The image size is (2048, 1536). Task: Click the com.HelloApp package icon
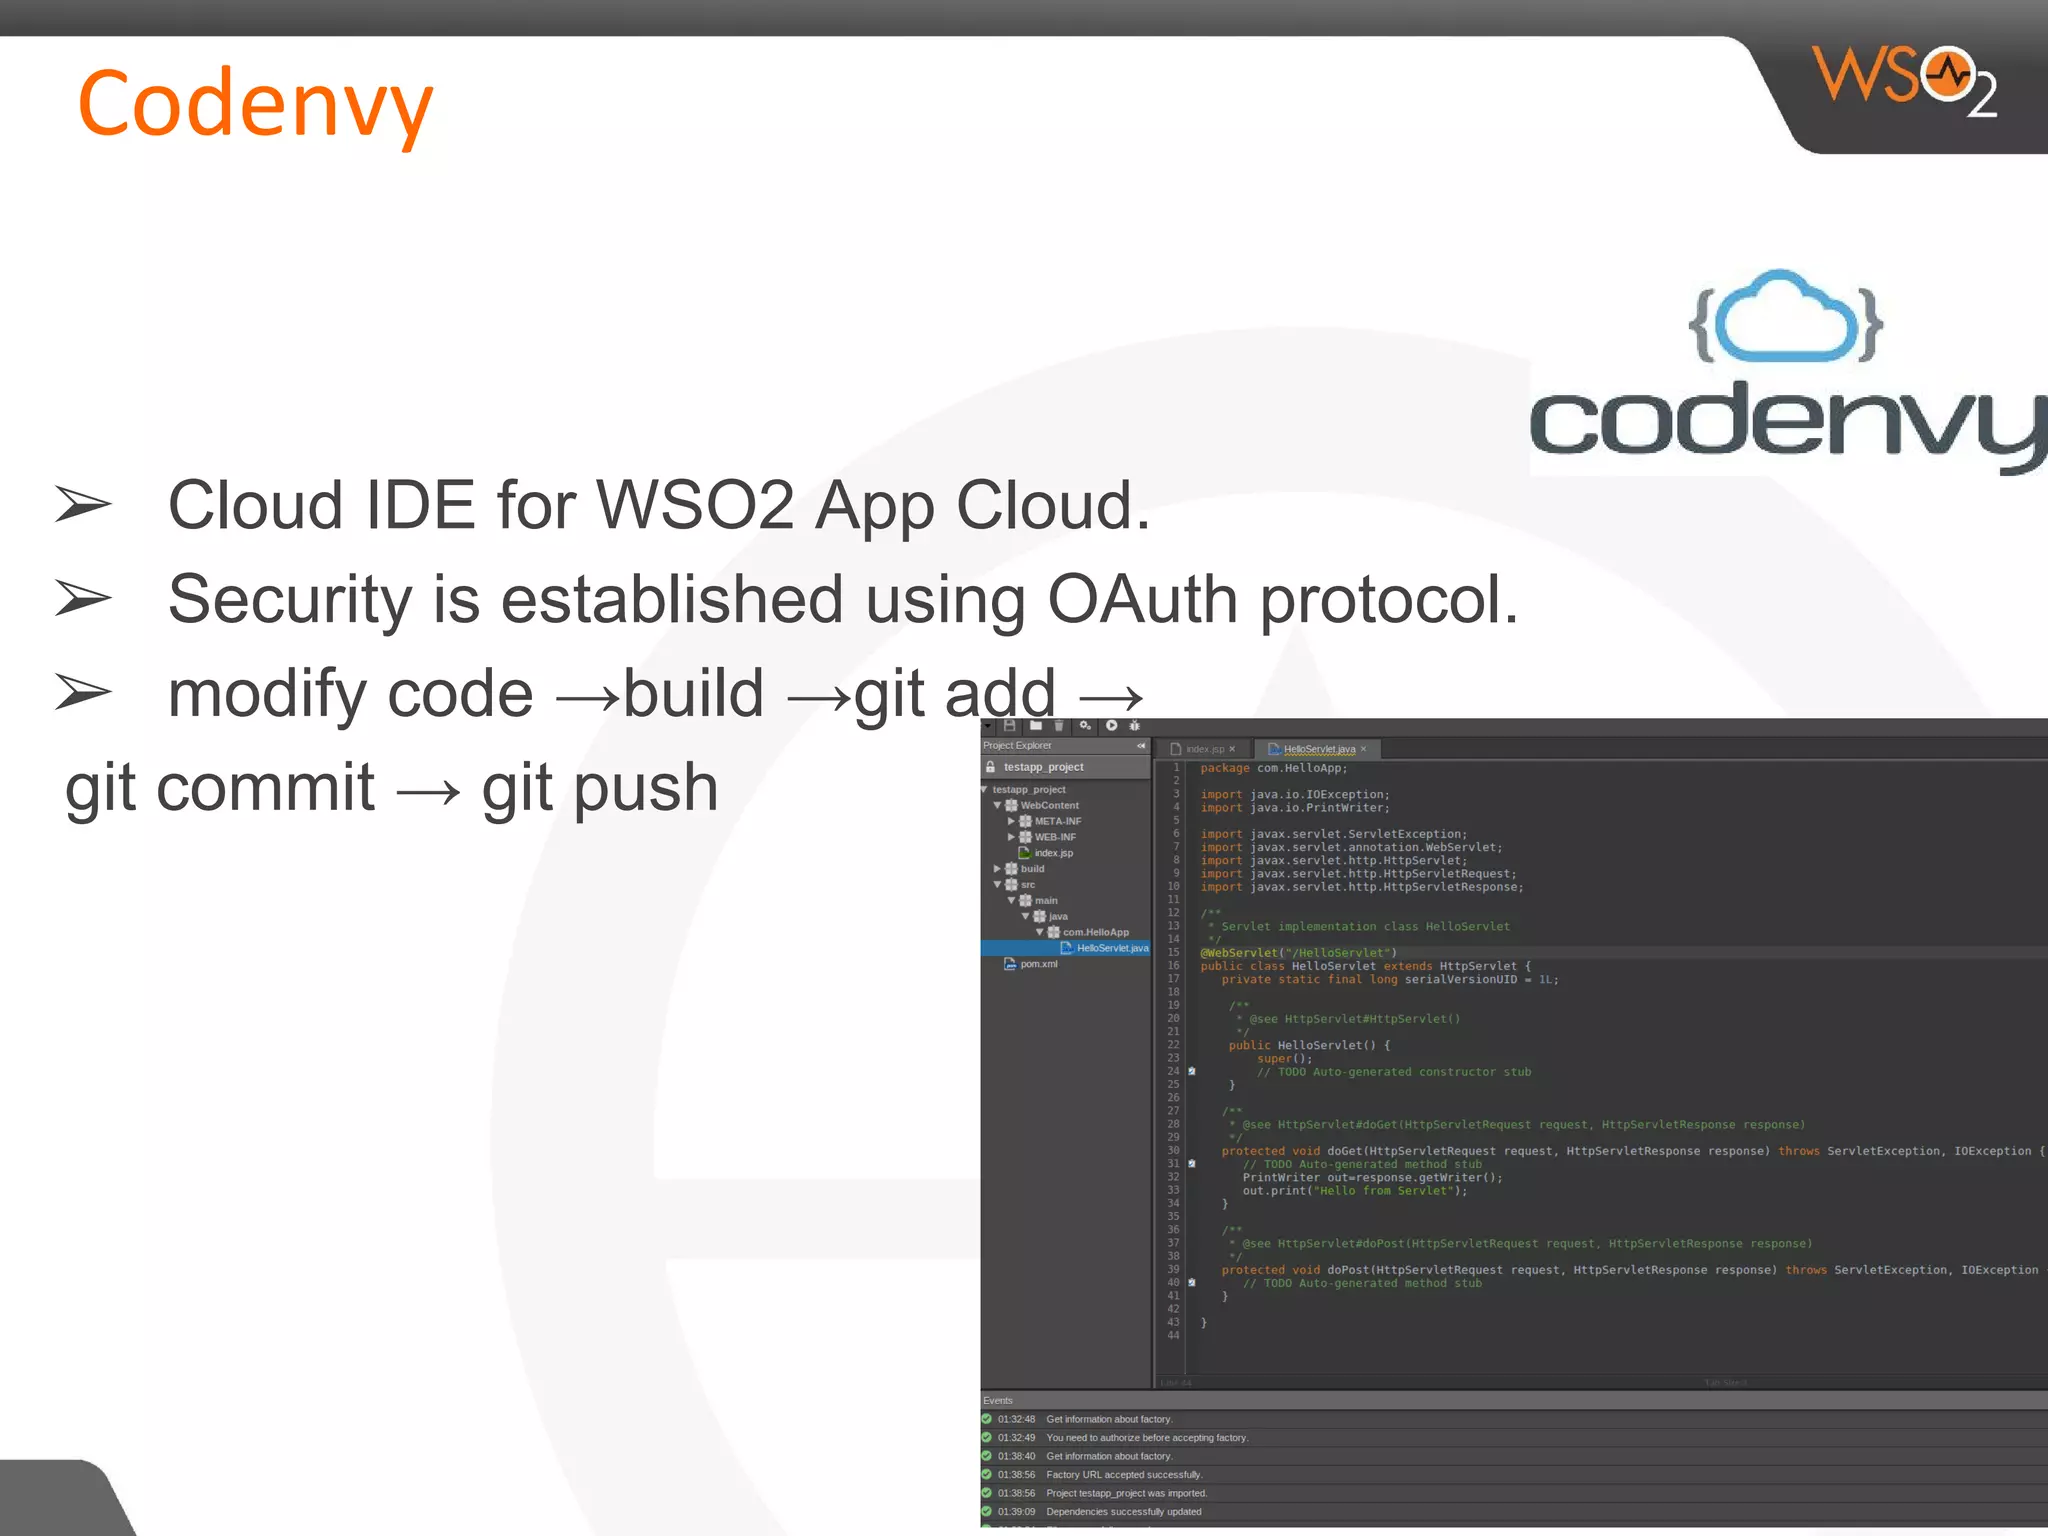pos(1053,932)
